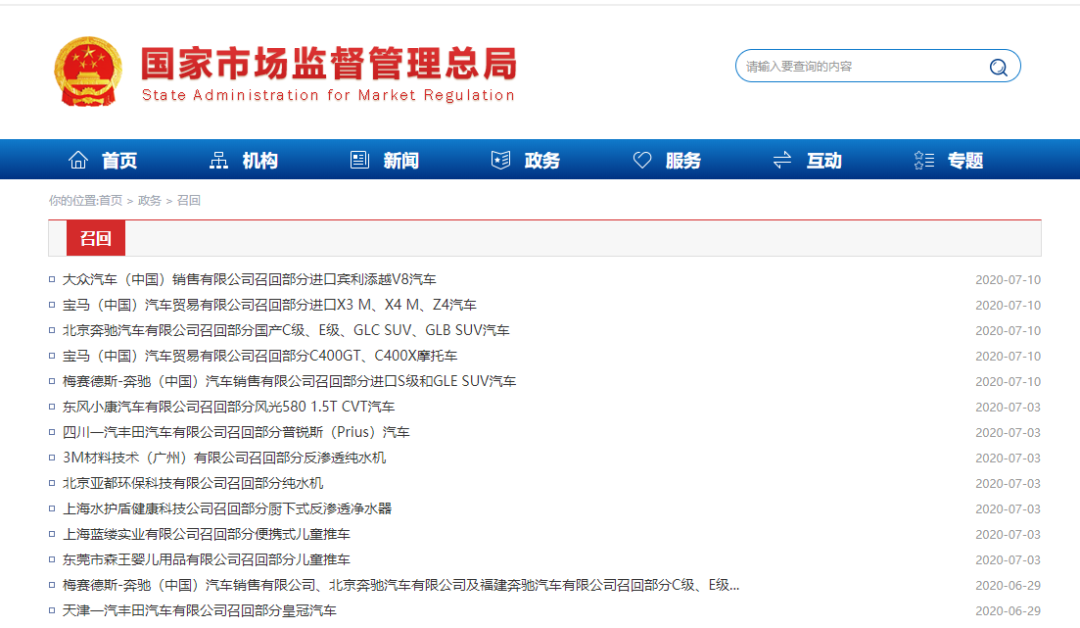Screen dimensions: 1080x628
Task: Open 宝马 recall of C400GT、C400X摩托车
Action: click(260, 355)
